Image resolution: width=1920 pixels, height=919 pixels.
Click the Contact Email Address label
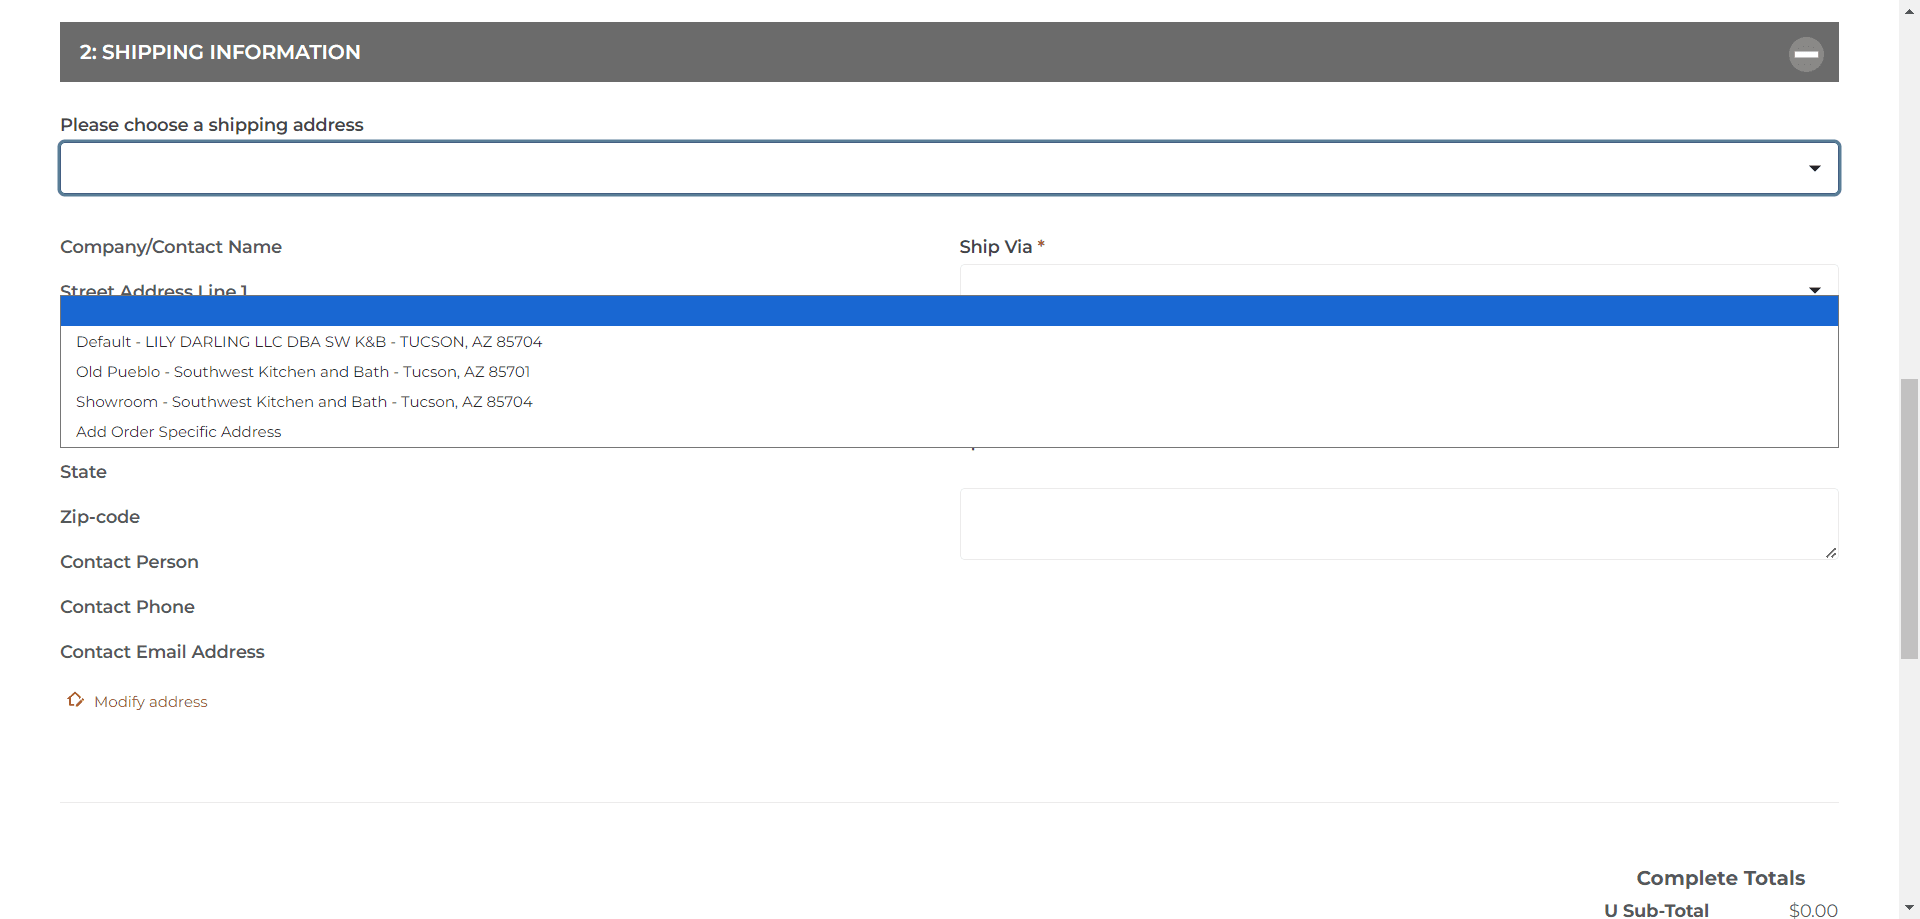tap(162, 652)
